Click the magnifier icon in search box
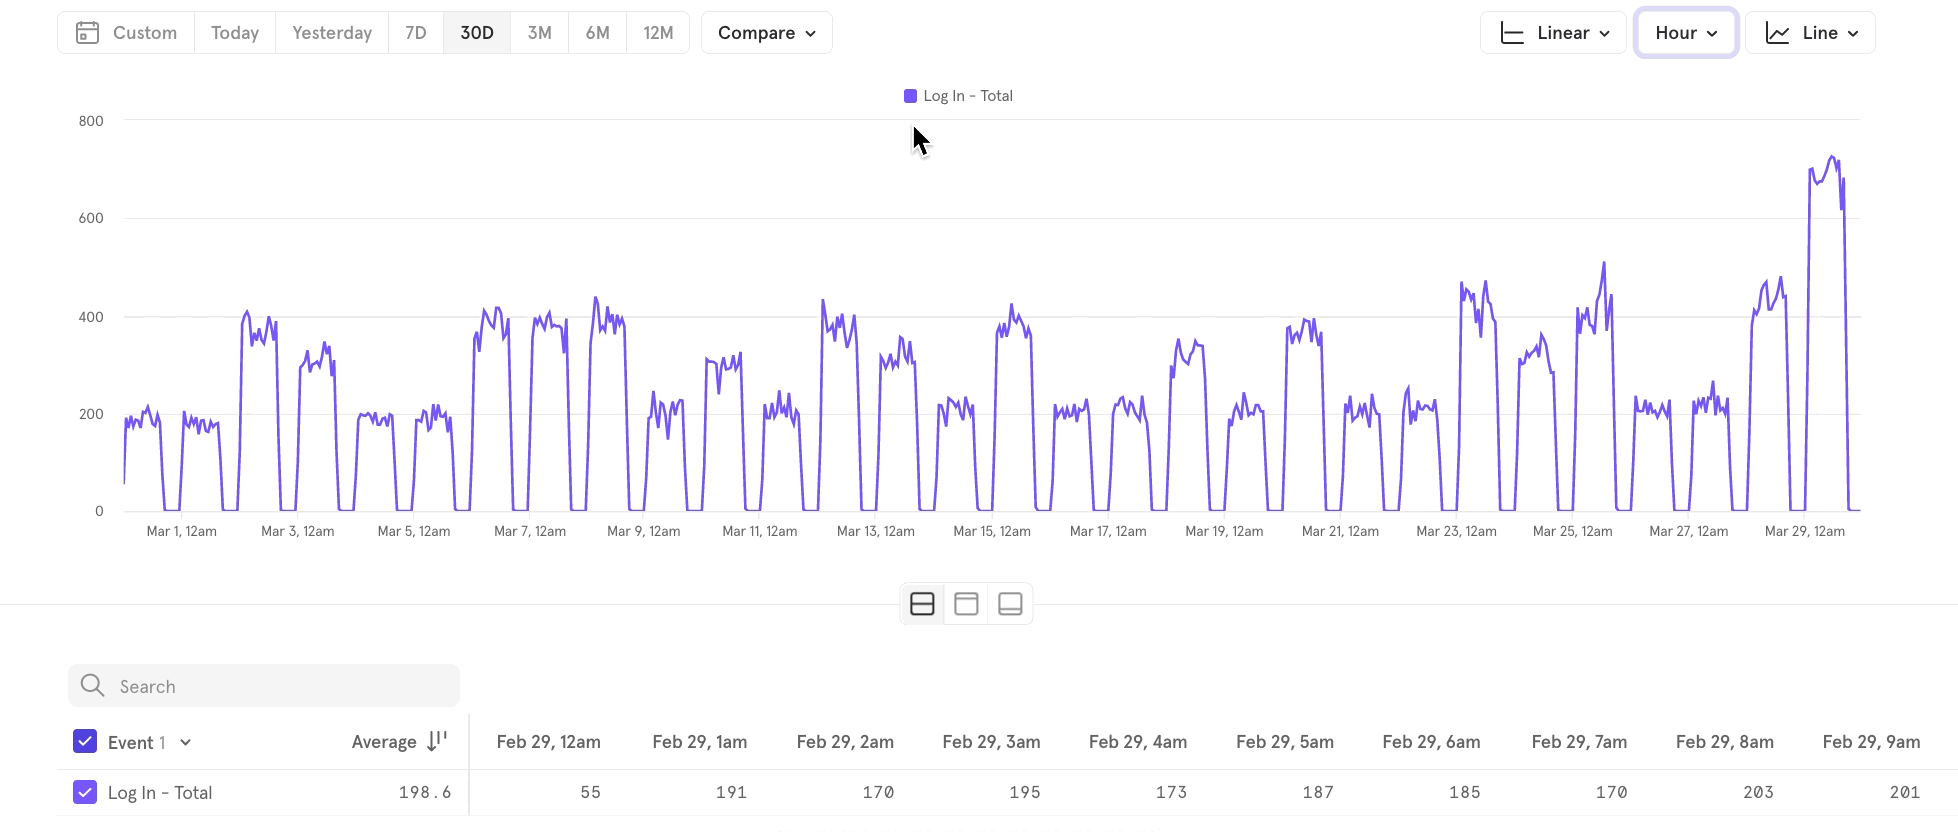Image resolution: width=1958 pixels, height=832 pixels. click(93, 686)
